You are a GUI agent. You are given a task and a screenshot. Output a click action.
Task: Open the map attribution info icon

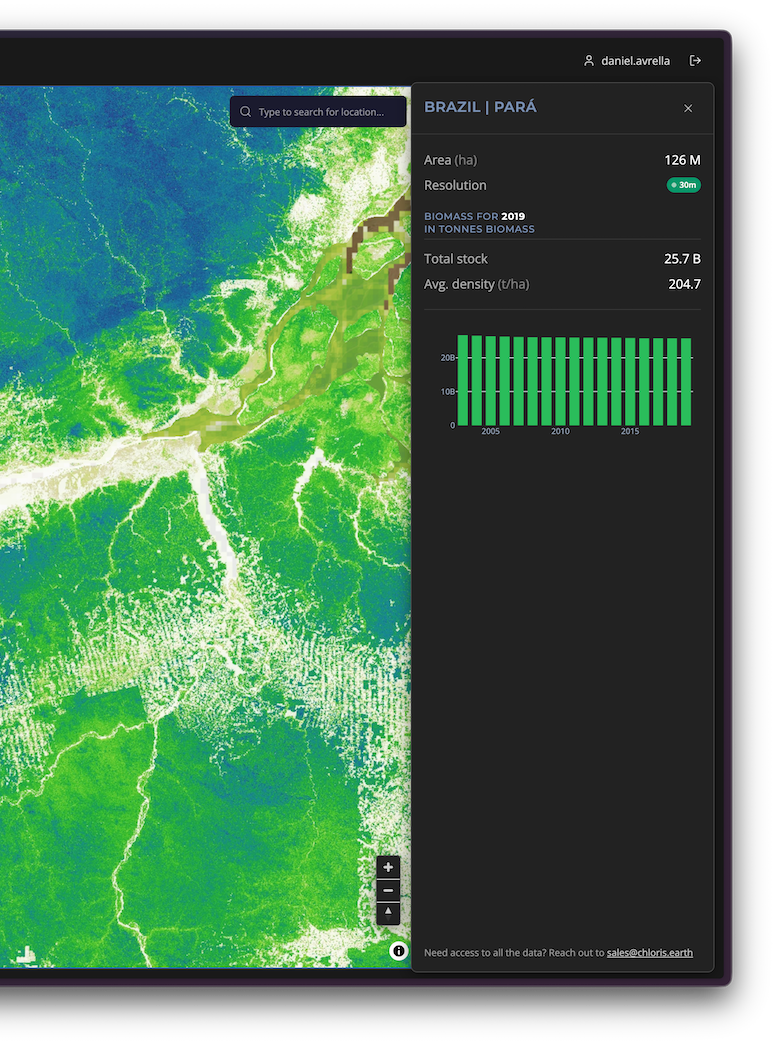click(399, 951)
